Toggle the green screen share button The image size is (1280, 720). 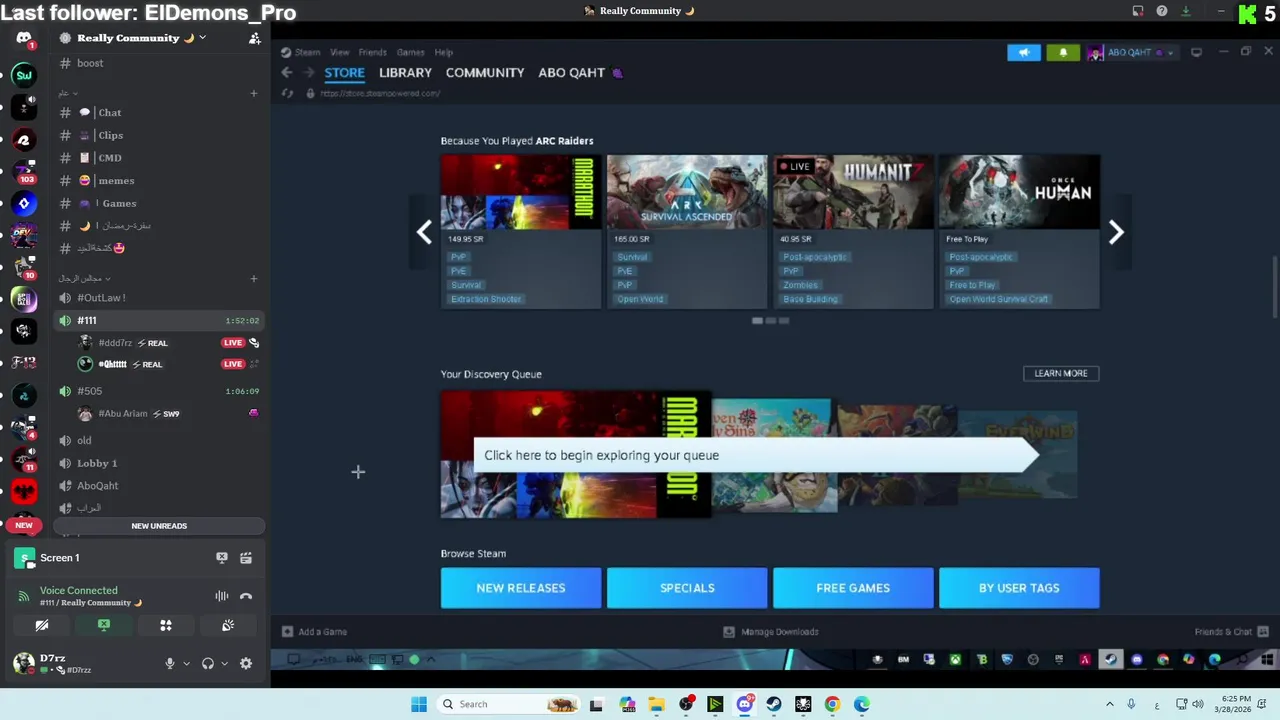104,626
